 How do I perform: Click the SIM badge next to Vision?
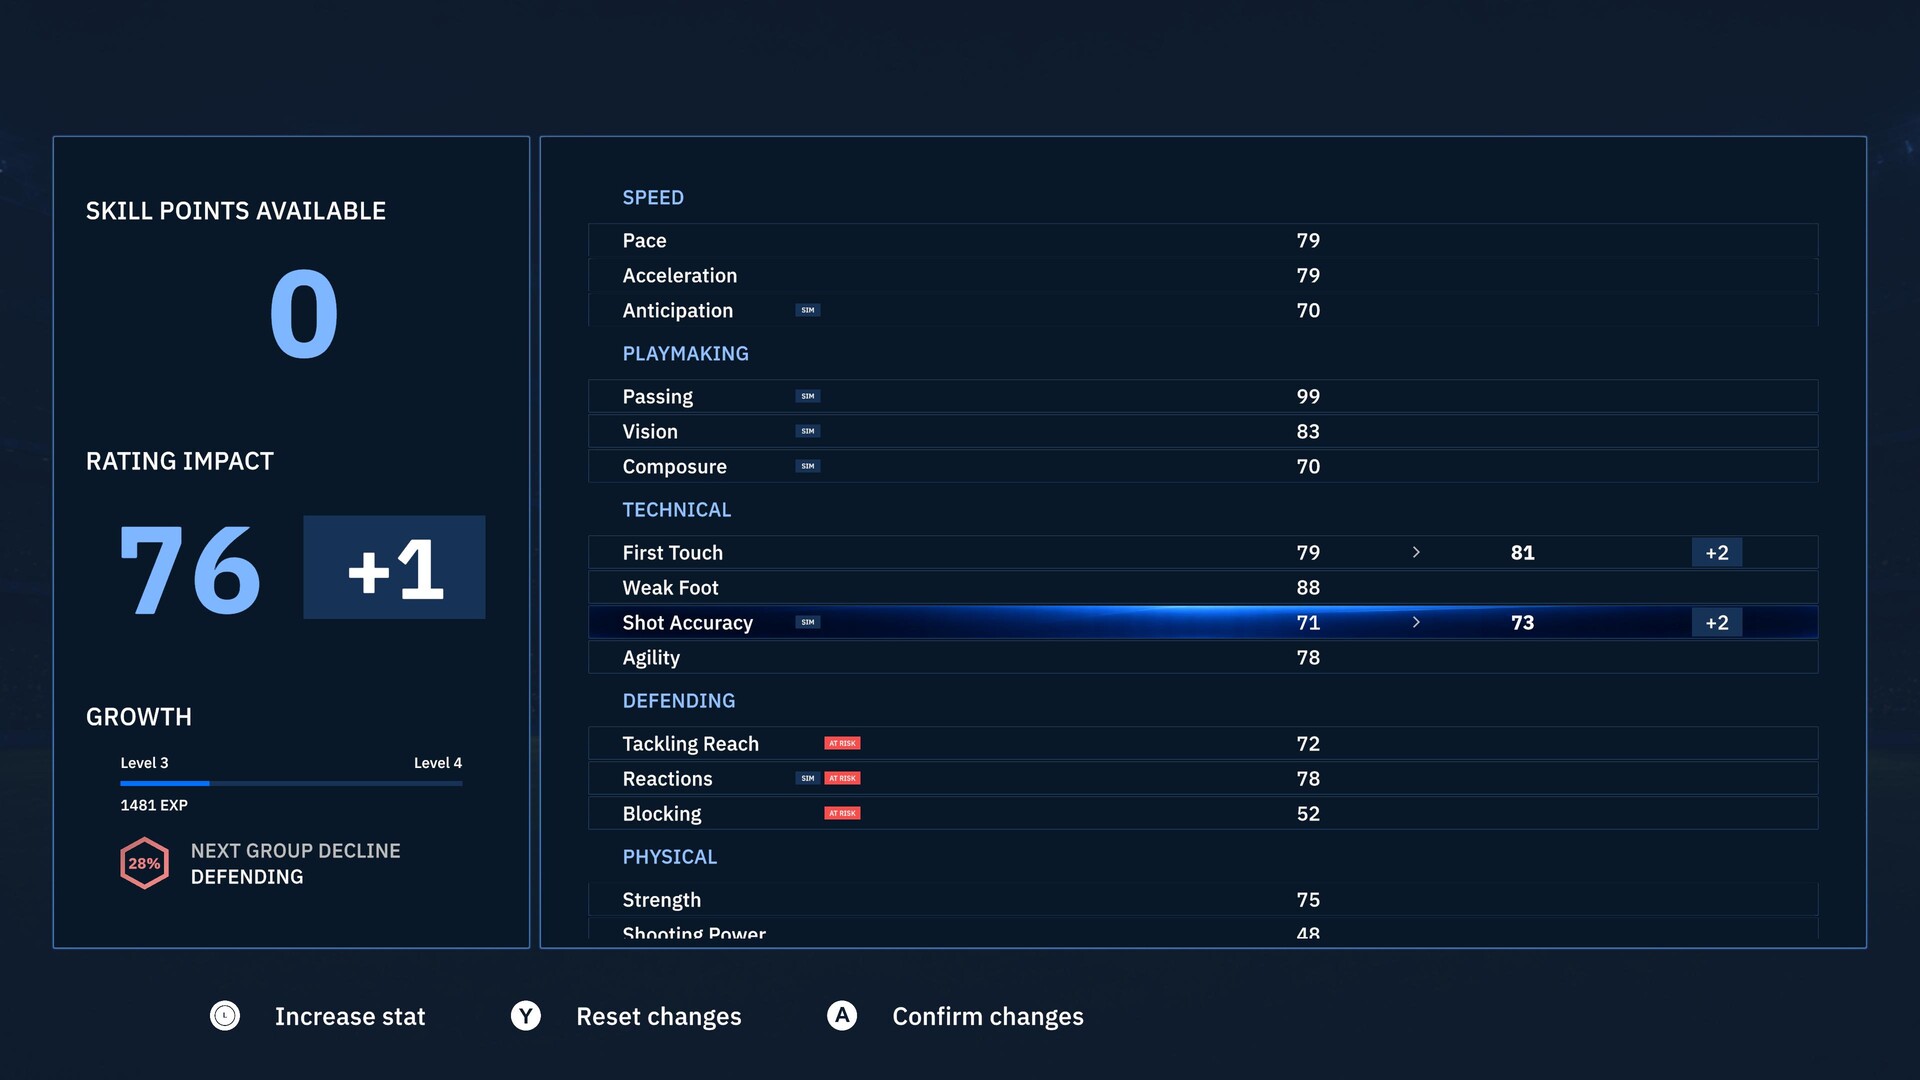pos(808,431)
